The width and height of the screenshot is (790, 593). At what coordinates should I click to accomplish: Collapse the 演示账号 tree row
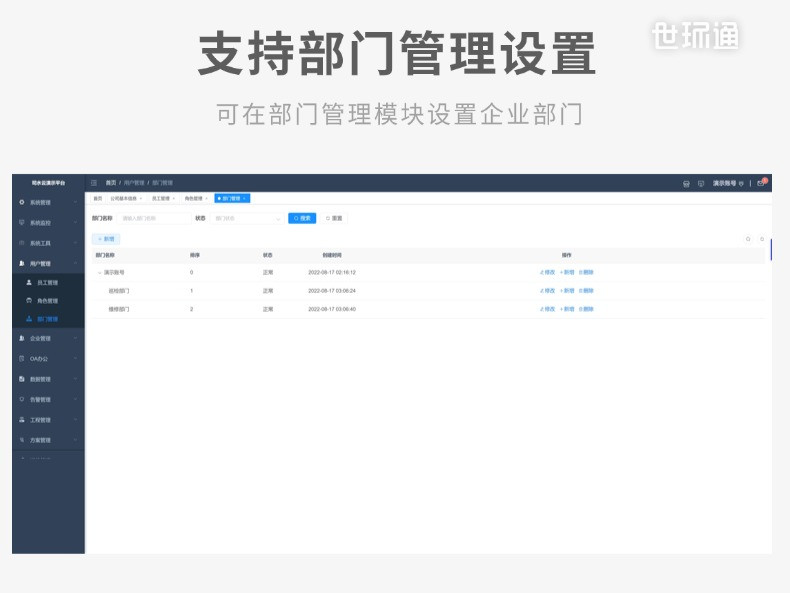99,273
